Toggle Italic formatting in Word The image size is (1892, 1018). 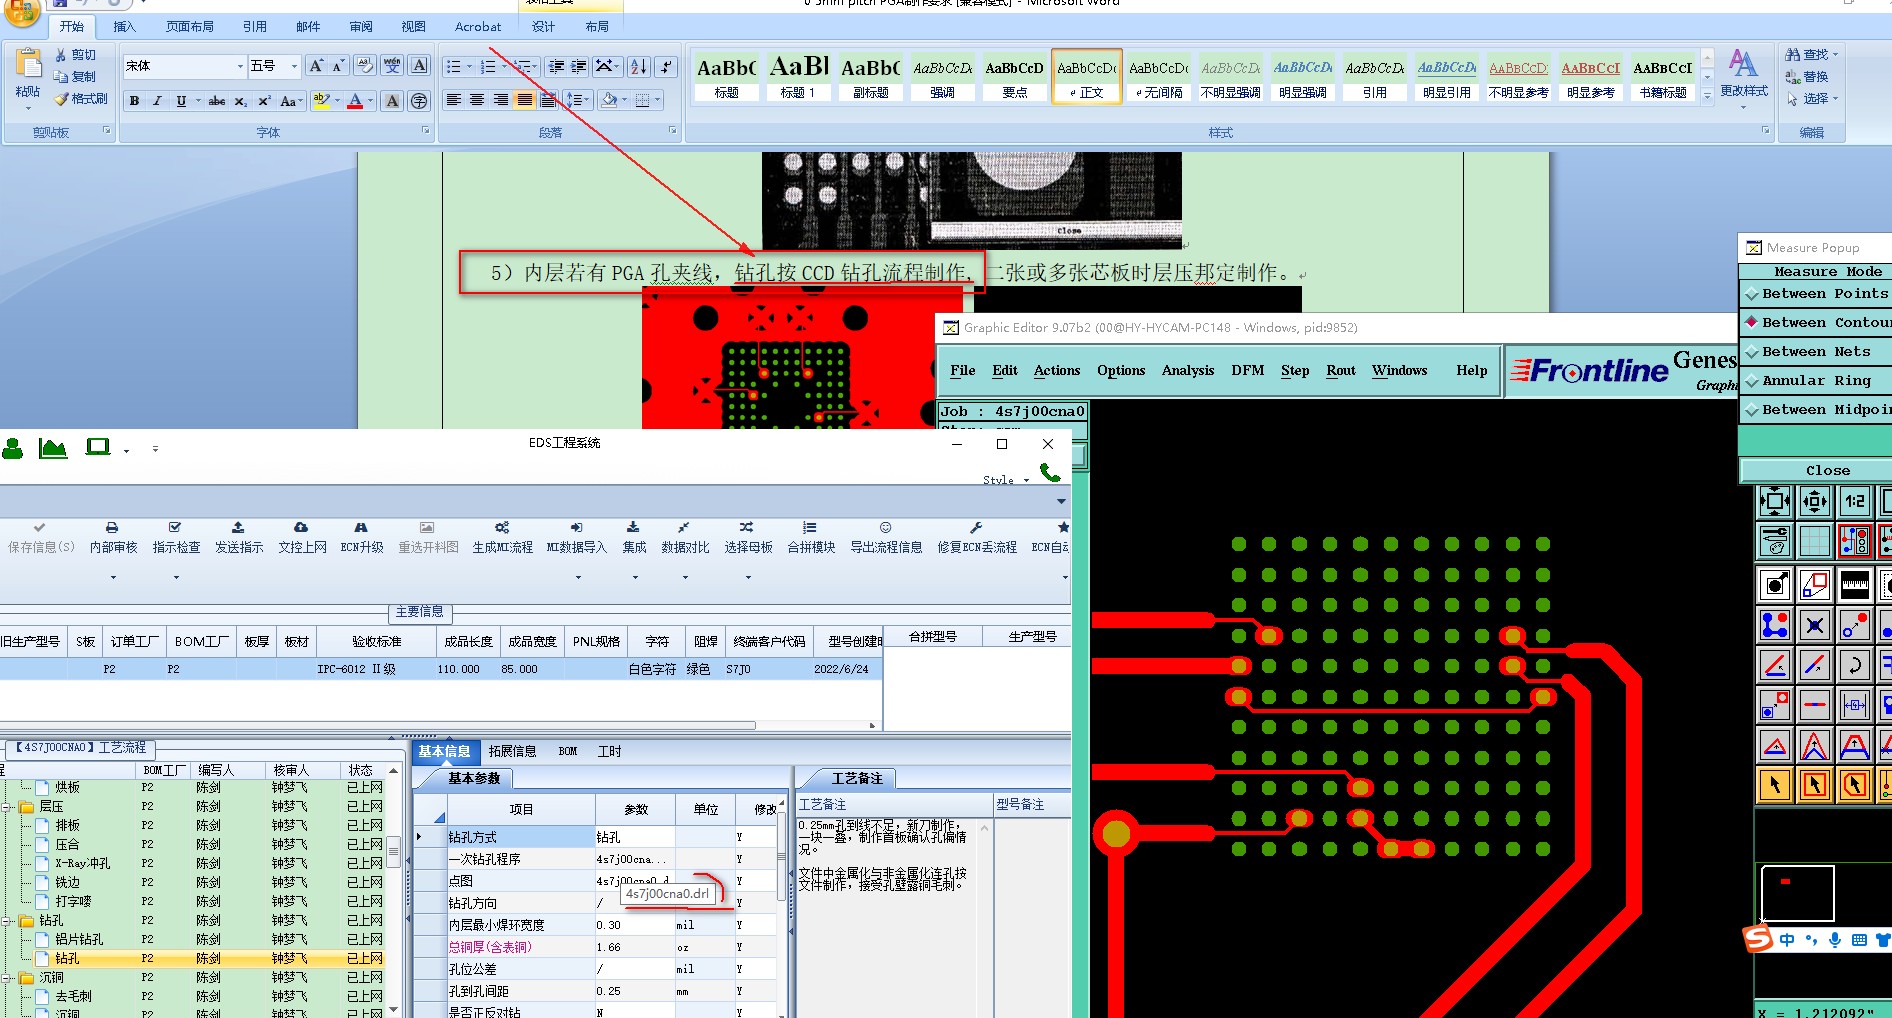(157, 101)
